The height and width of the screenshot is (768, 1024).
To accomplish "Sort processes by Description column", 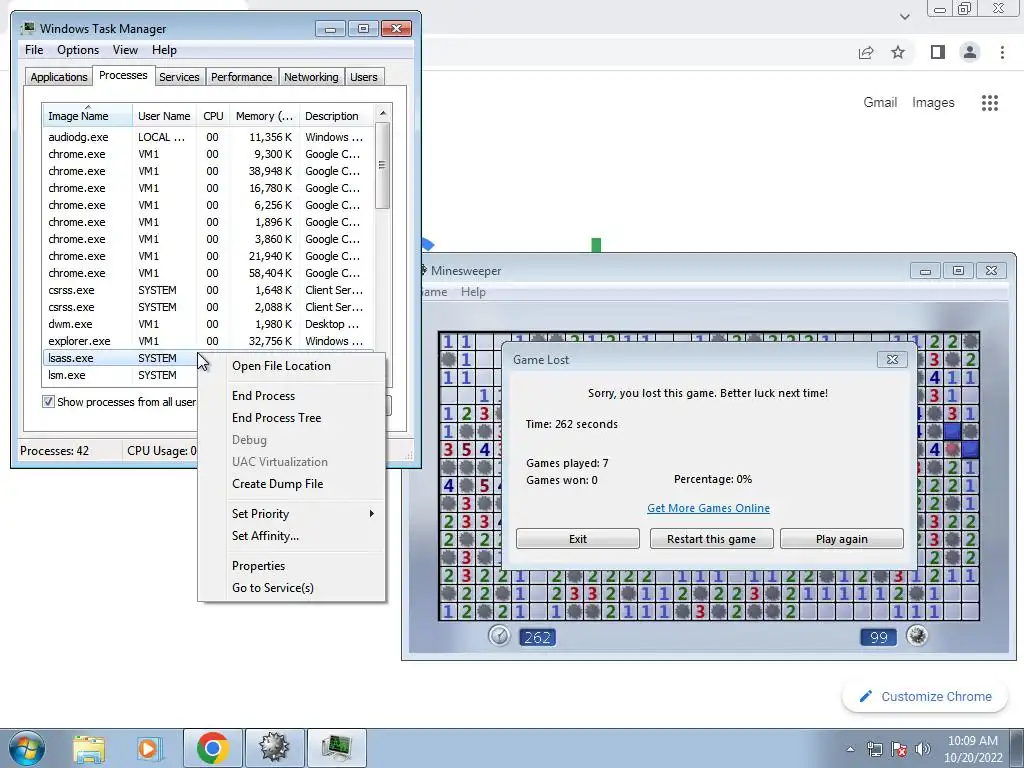I will pos(336,116).
